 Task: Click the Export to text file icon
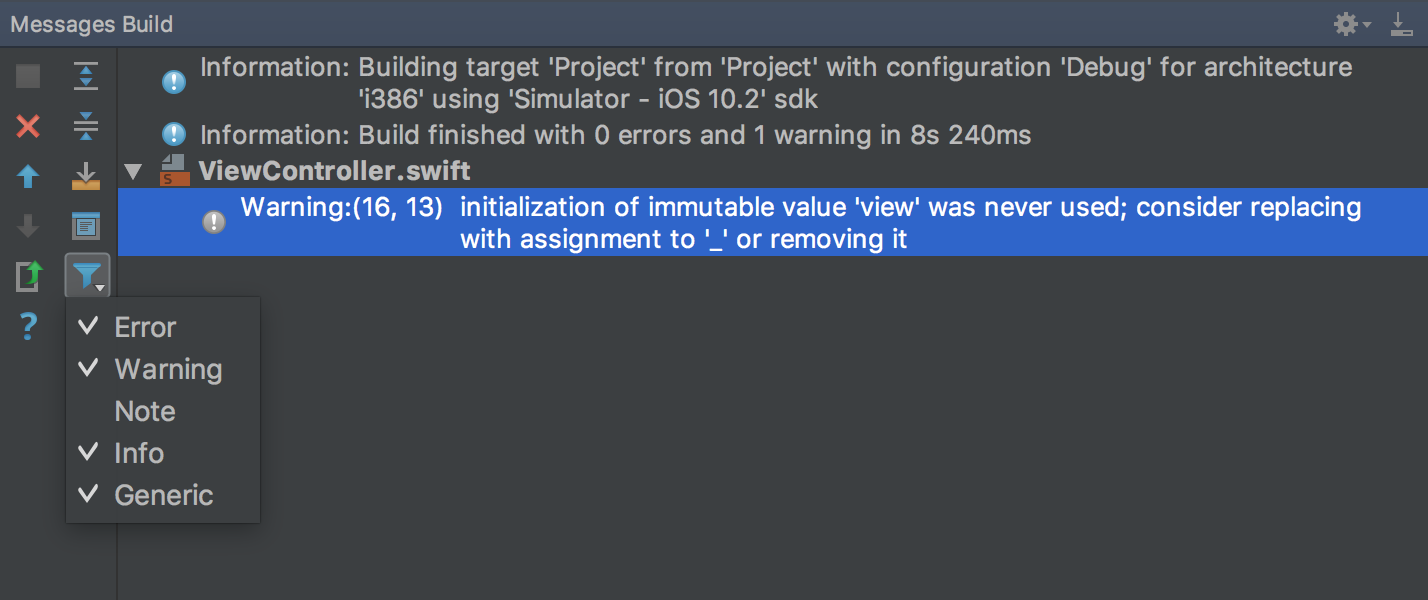28,276
